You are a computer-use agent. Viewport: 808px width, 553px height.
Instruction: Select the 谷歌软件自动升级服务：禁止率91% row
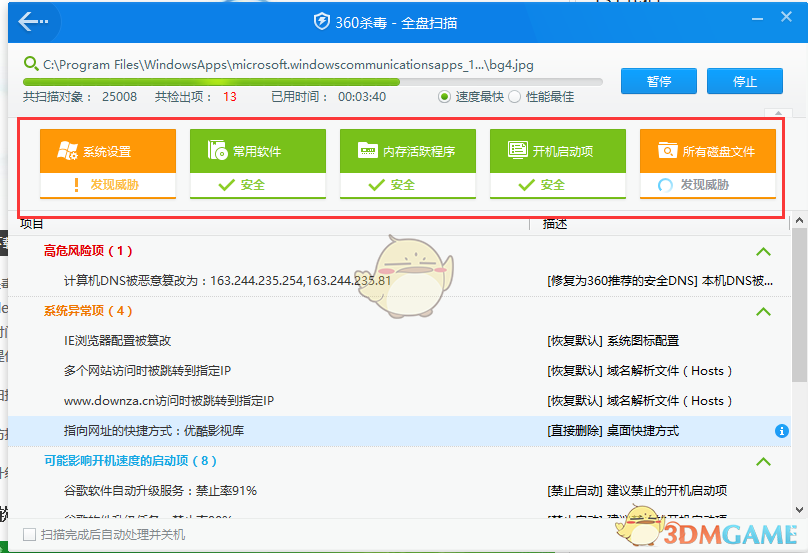pos(399,491)
